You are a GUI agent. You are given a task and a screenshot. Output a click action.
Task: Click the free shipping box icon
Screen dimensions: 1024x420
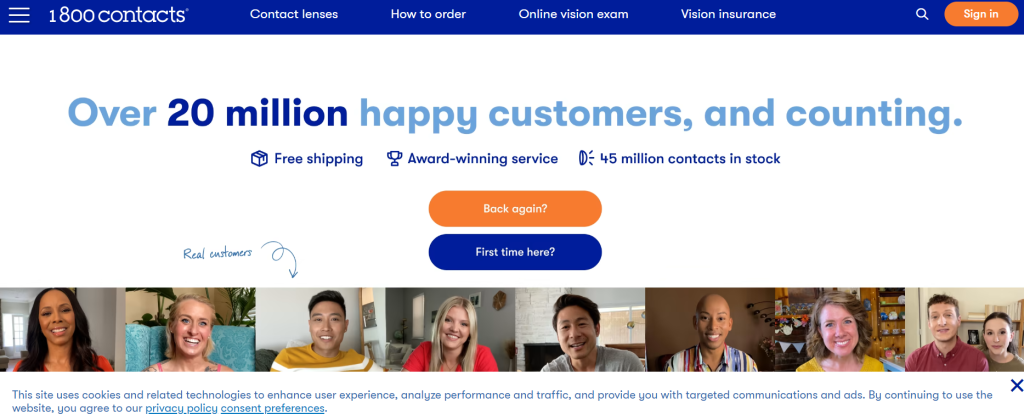(259, 159)
